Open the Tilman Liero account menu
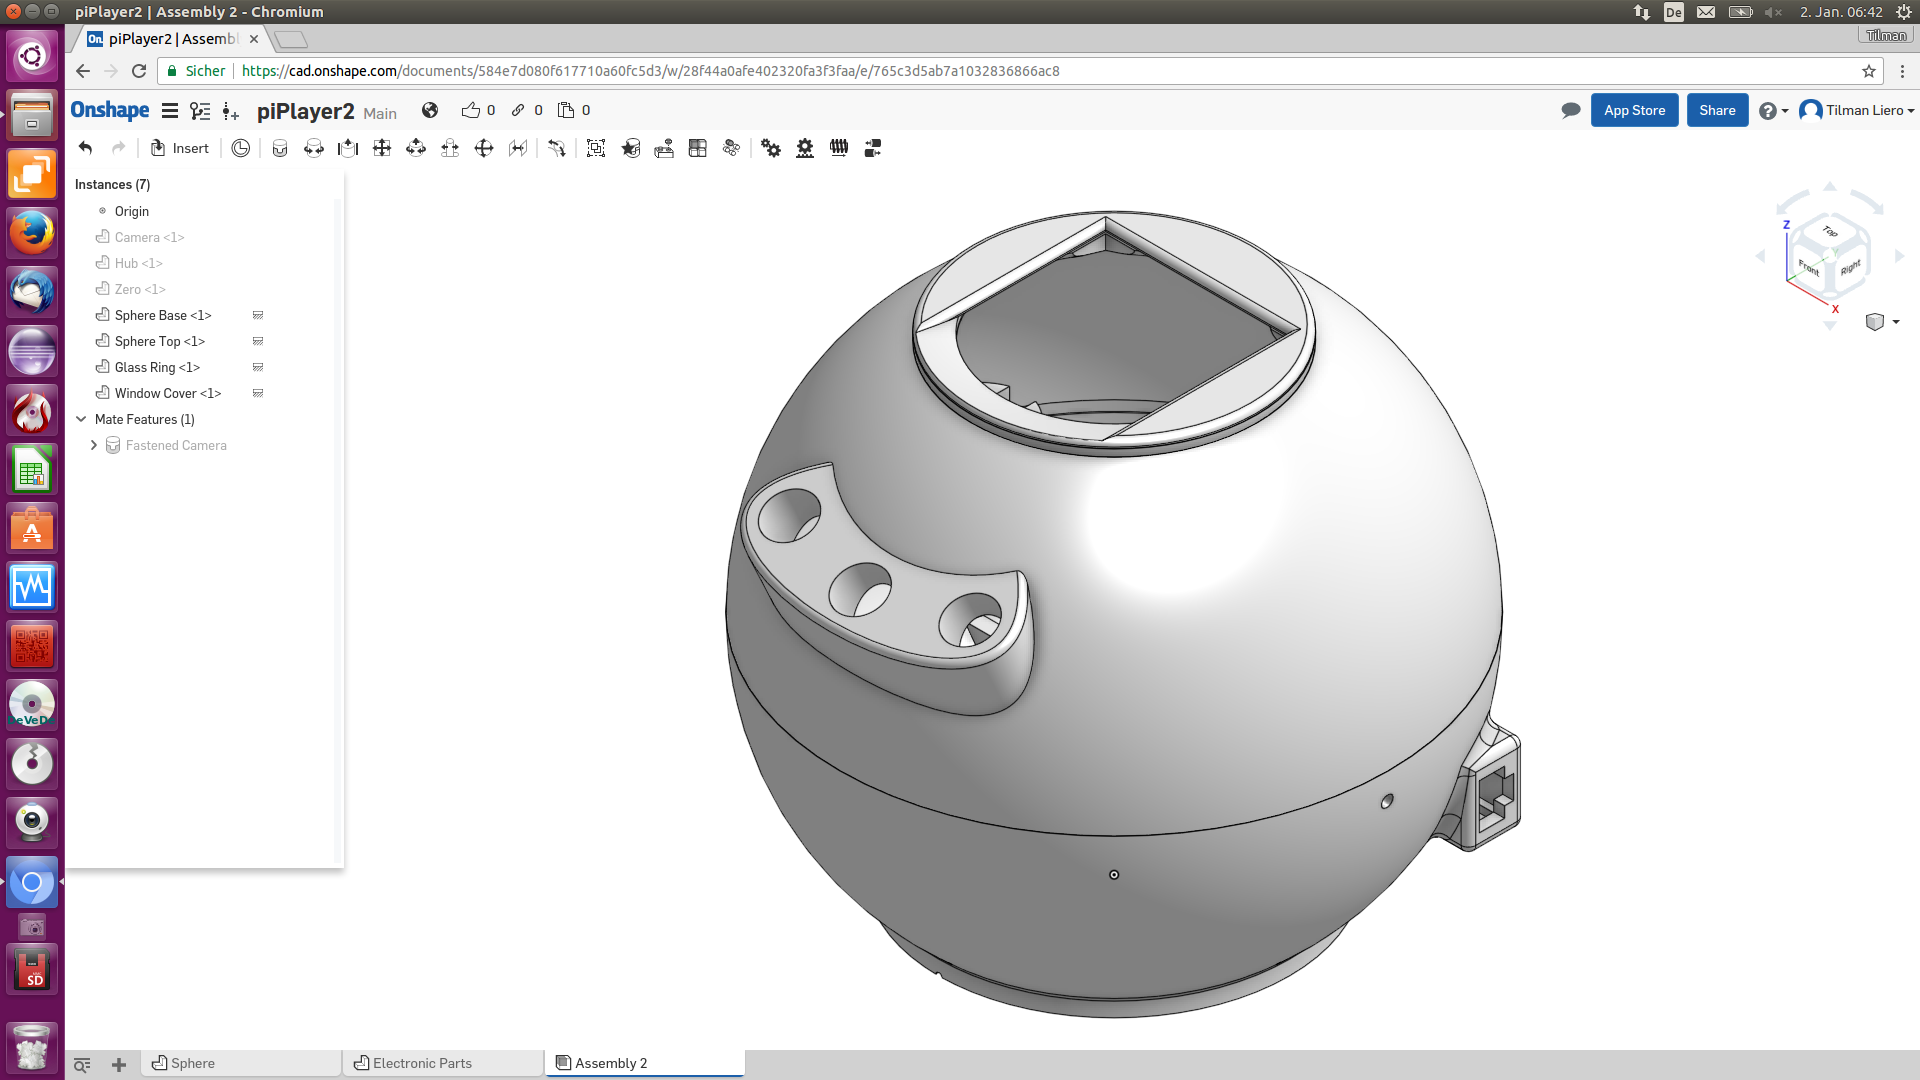1920x1080 pixels. point(1857,110)
